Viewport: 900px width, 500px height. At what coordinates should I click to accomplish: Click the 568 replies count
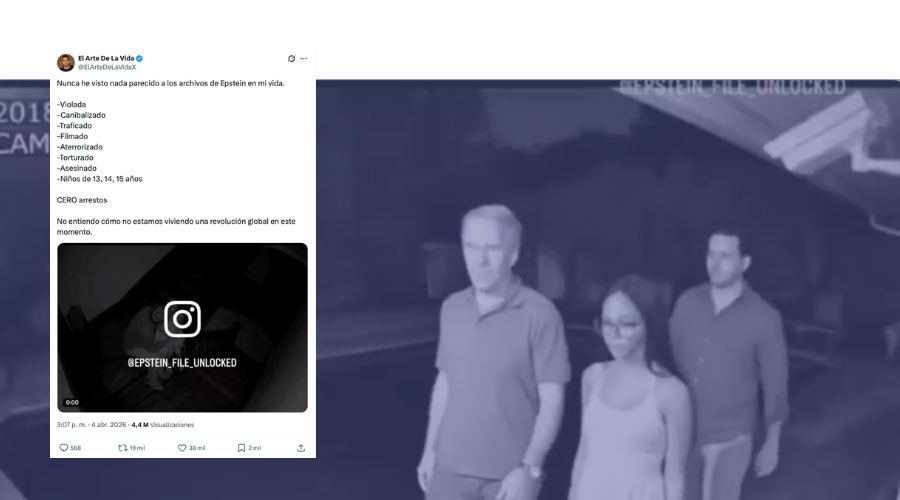point(76,448)
